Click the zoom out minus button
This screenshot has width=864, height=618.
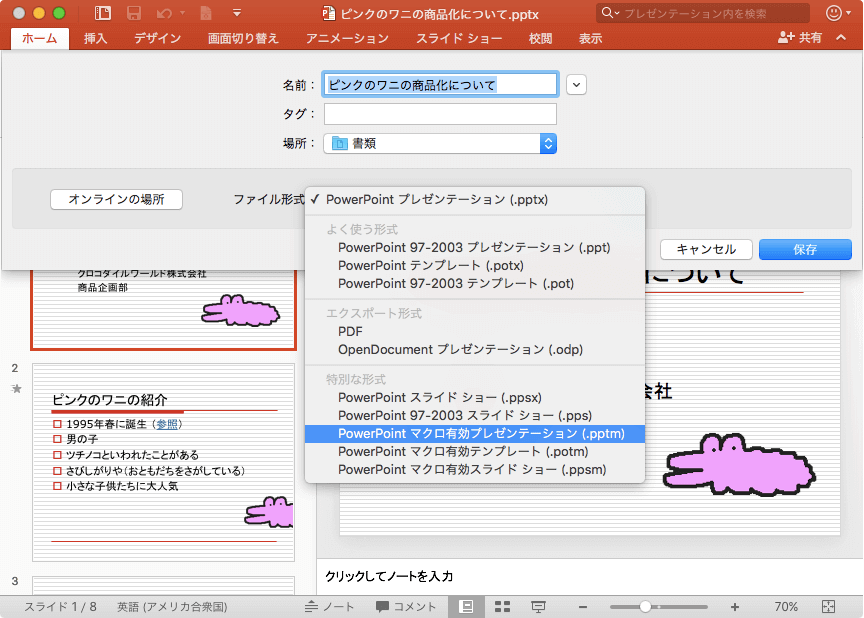582,607
